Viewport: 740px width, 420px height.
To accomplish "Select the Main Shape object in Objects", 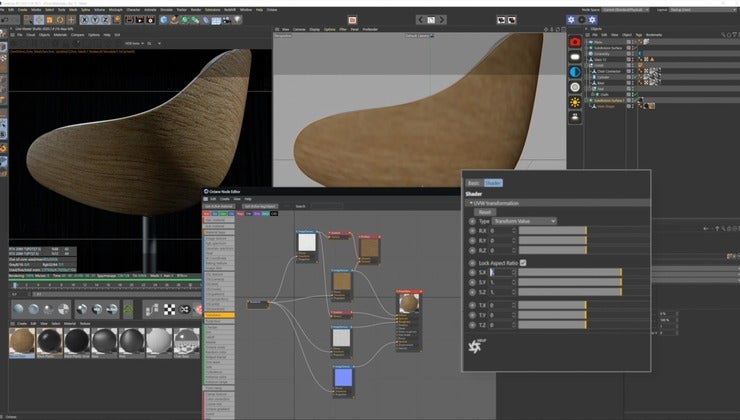I will [606, 106].
